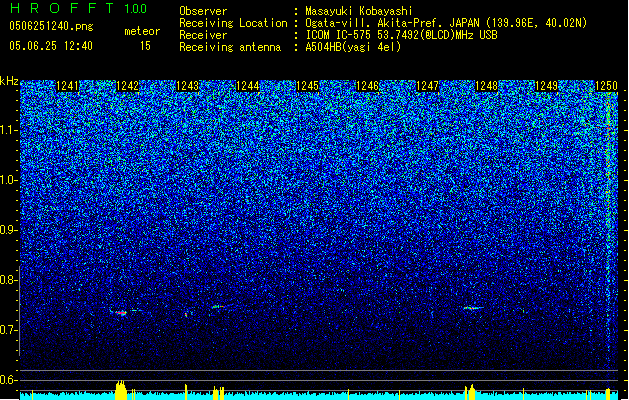Click the tall yellow power spike under 1242
The height and width of the screenshot is (400, 629).
121,390
